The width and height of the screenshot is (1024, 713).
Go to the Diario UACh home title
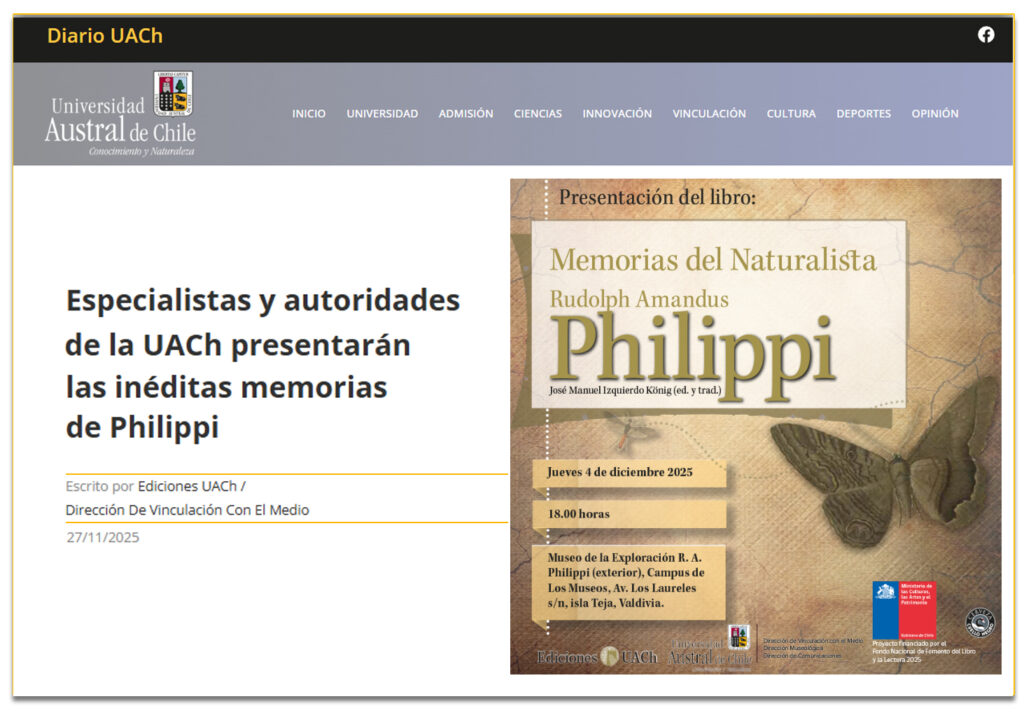(104, 36)
